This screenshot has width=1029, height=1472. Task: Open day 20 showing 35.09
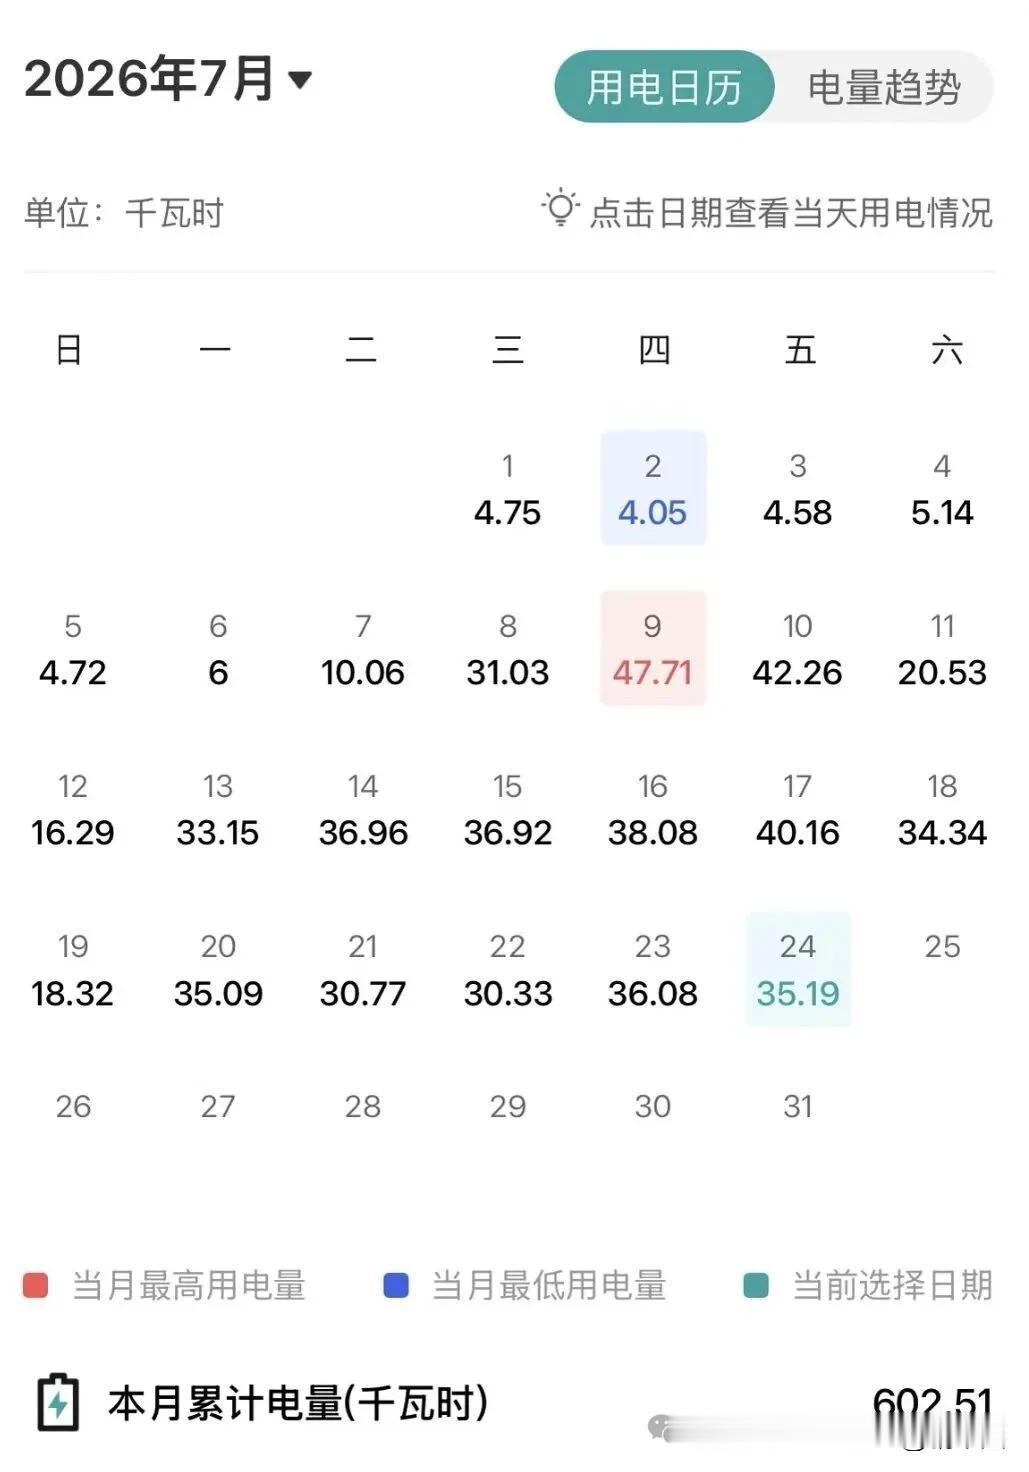pos(218,969)
